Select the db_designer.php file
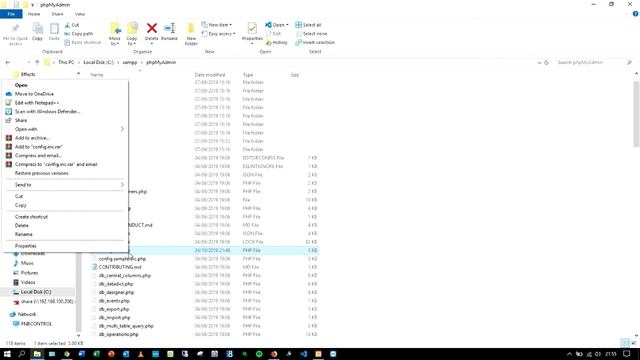This screenshot has height=360, width=640. pyautogui.click(x=116, y=292)
